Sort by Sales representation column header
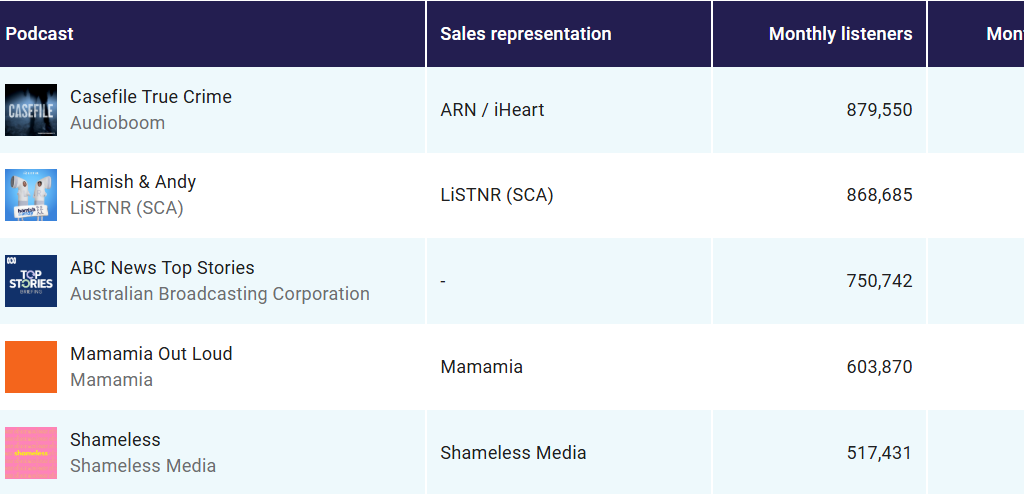This screenshot has height=494, width=1024. [526, 34]
